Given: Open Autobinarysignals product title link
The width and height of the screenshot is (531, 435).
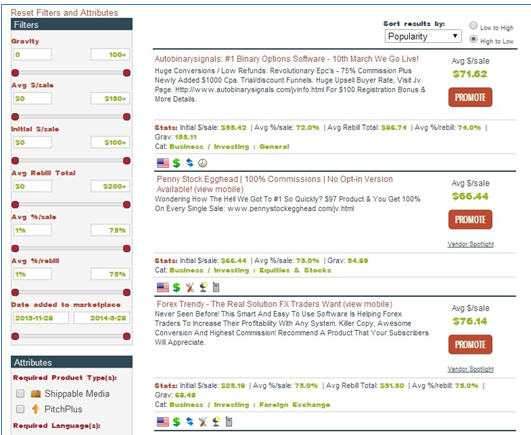Looking at the screenshot, I should pyautogui.click(x=286, y=59).
